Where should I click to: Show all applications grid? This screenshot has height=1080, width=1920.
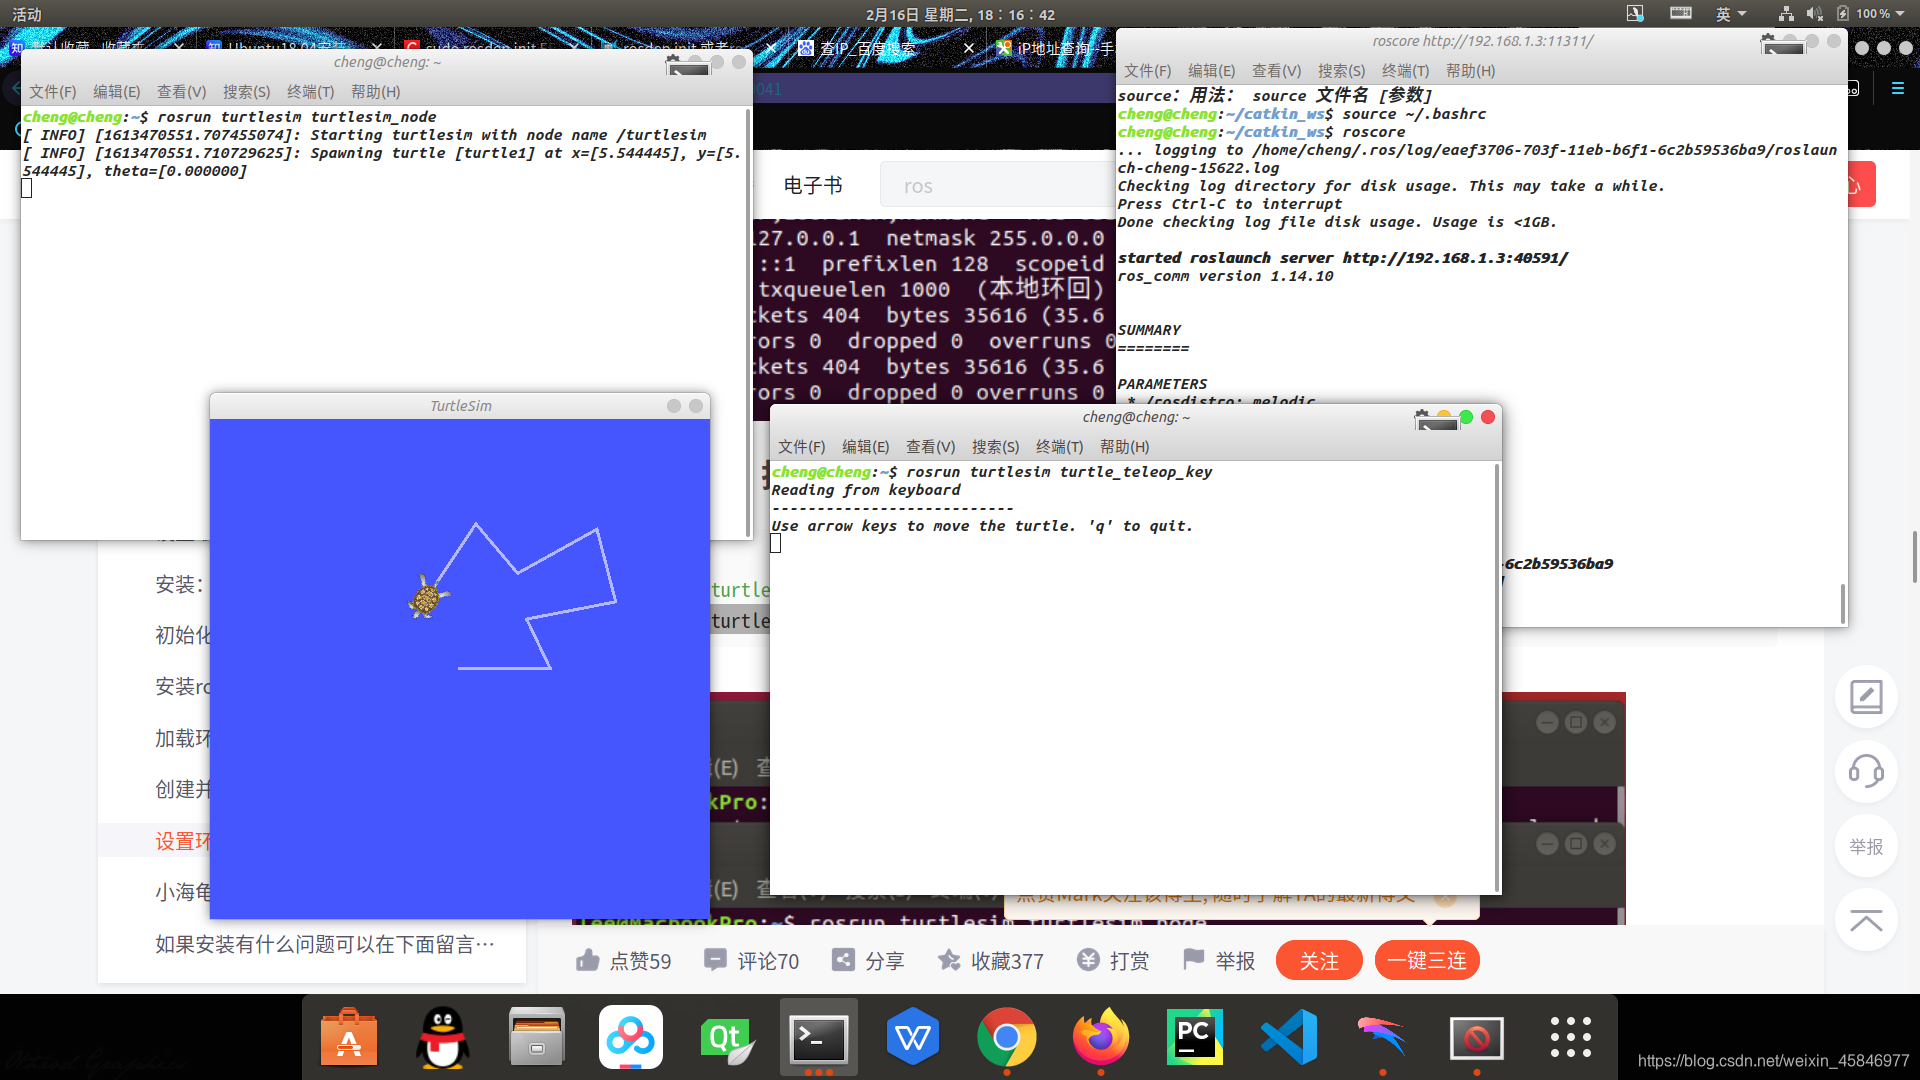pos(1570,1037)
